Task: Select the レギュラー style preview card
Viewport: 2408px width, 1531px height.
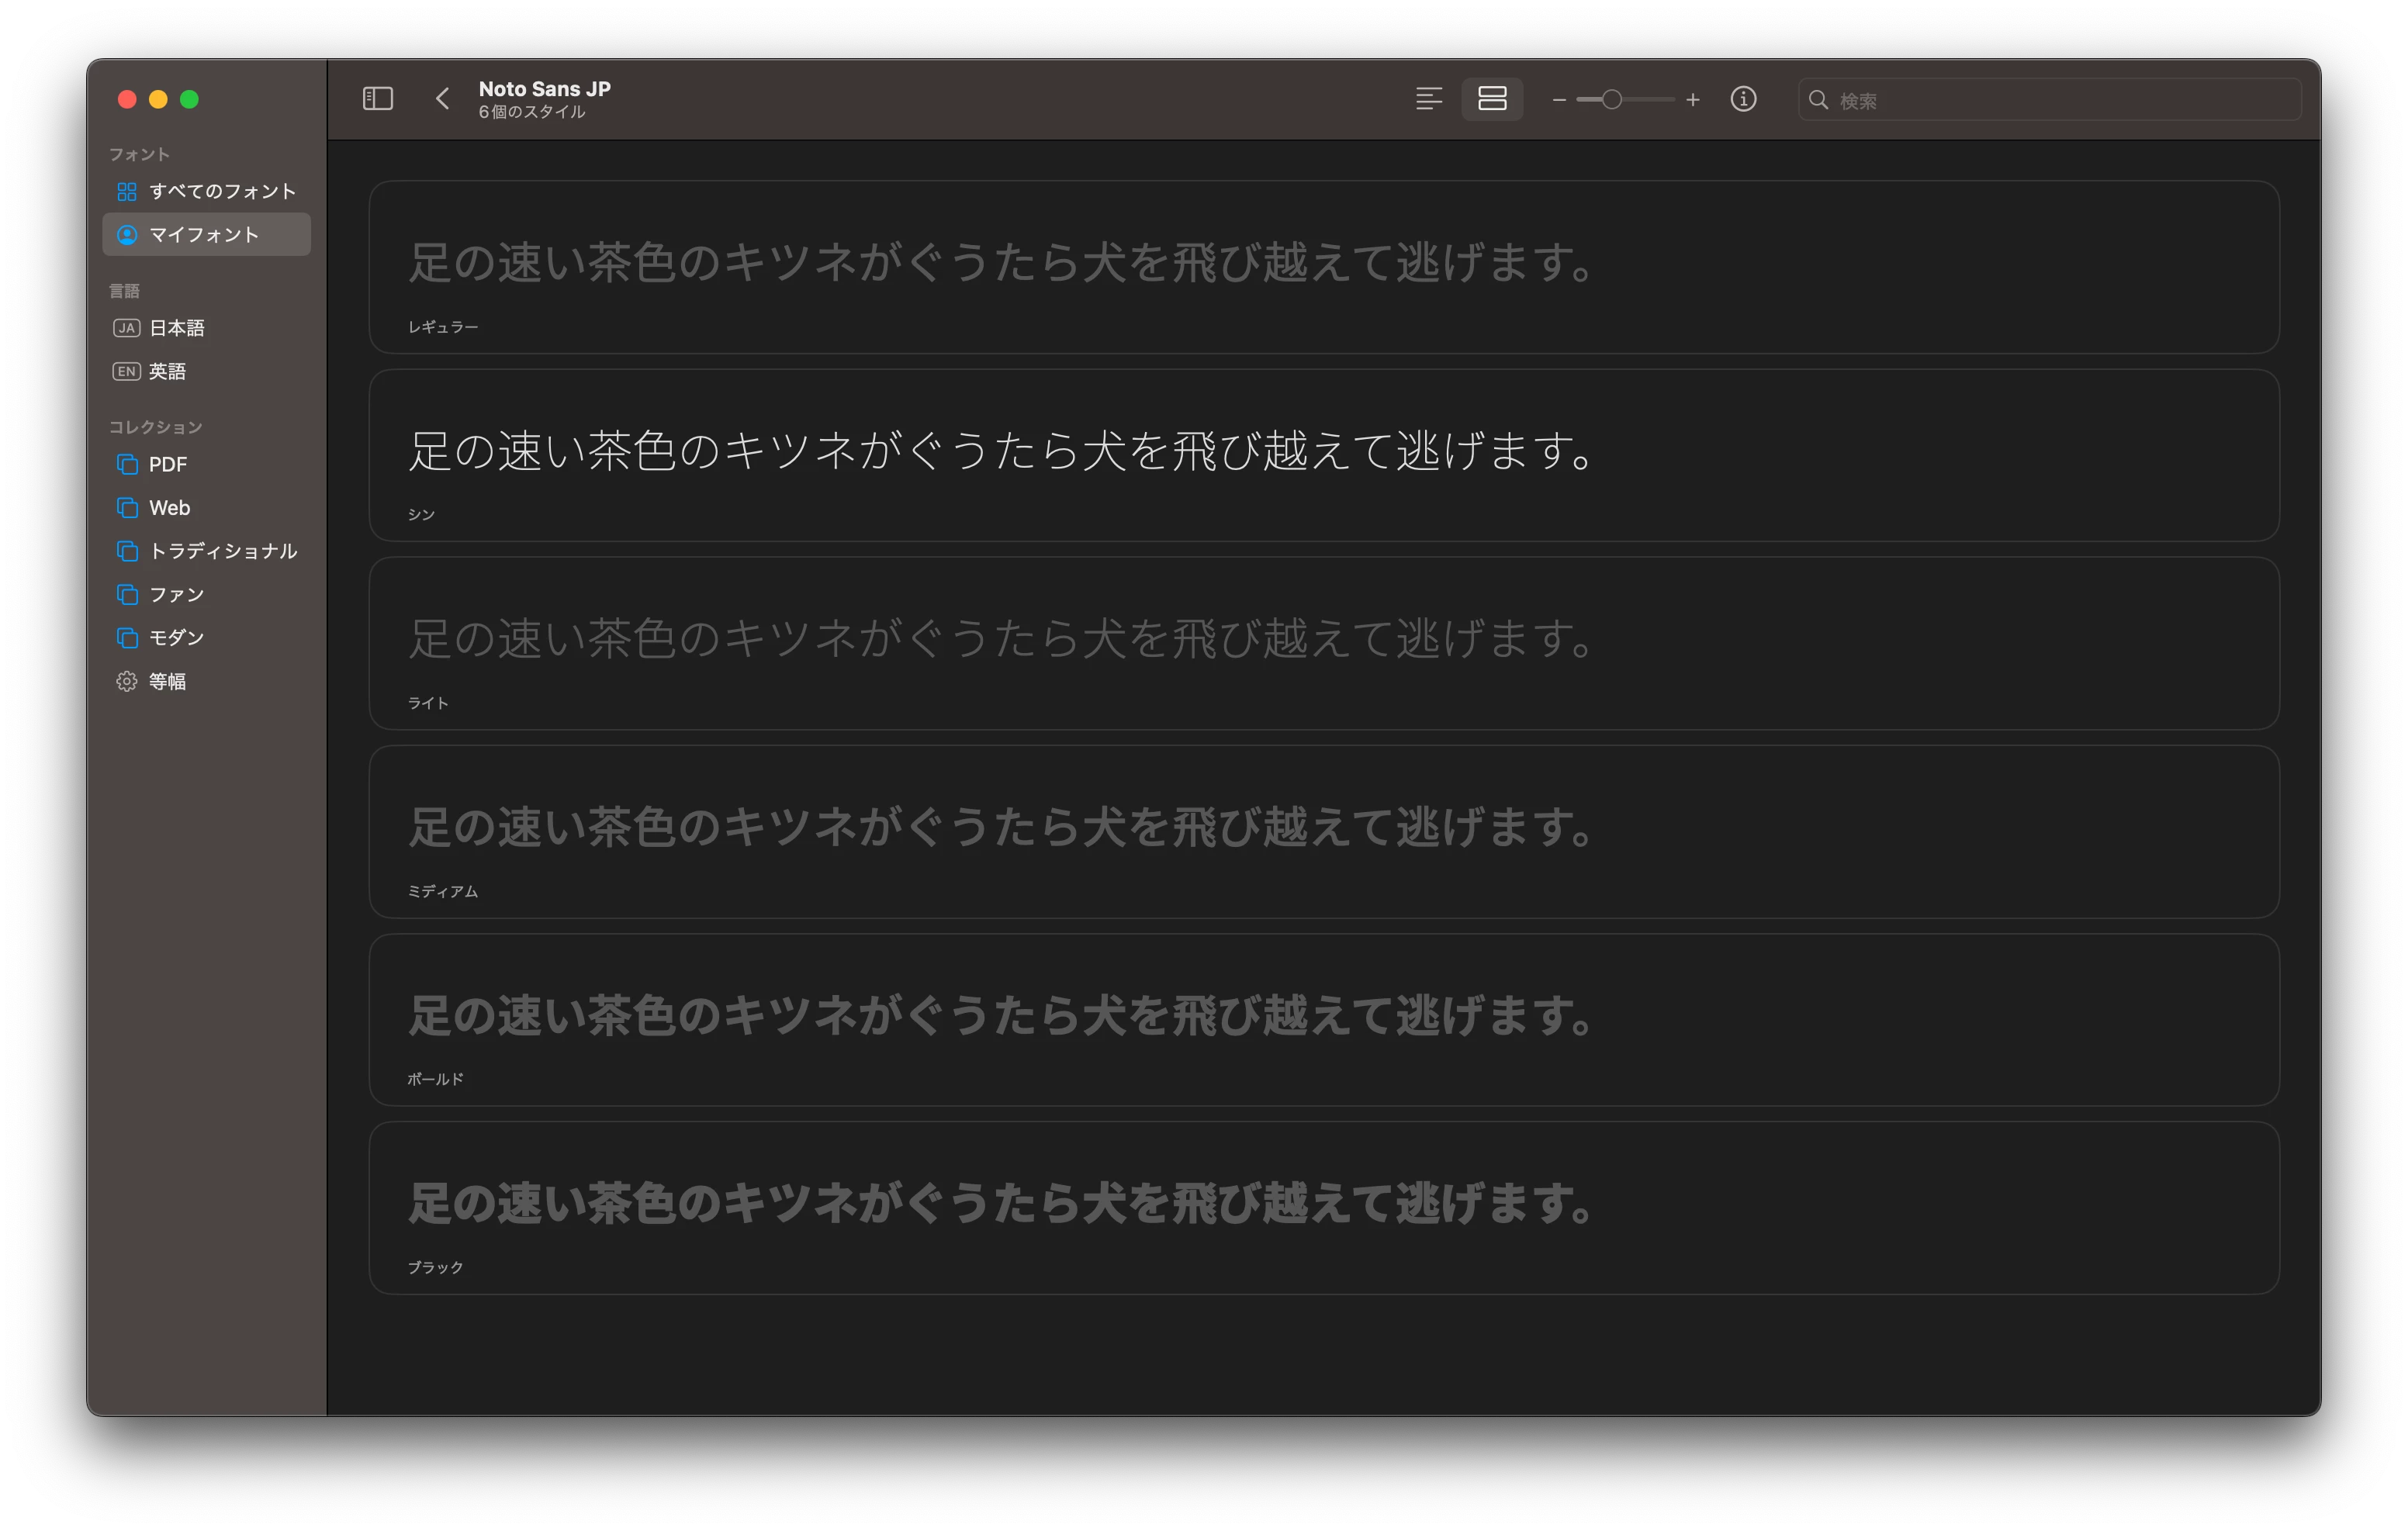Action: (1323, 267)
